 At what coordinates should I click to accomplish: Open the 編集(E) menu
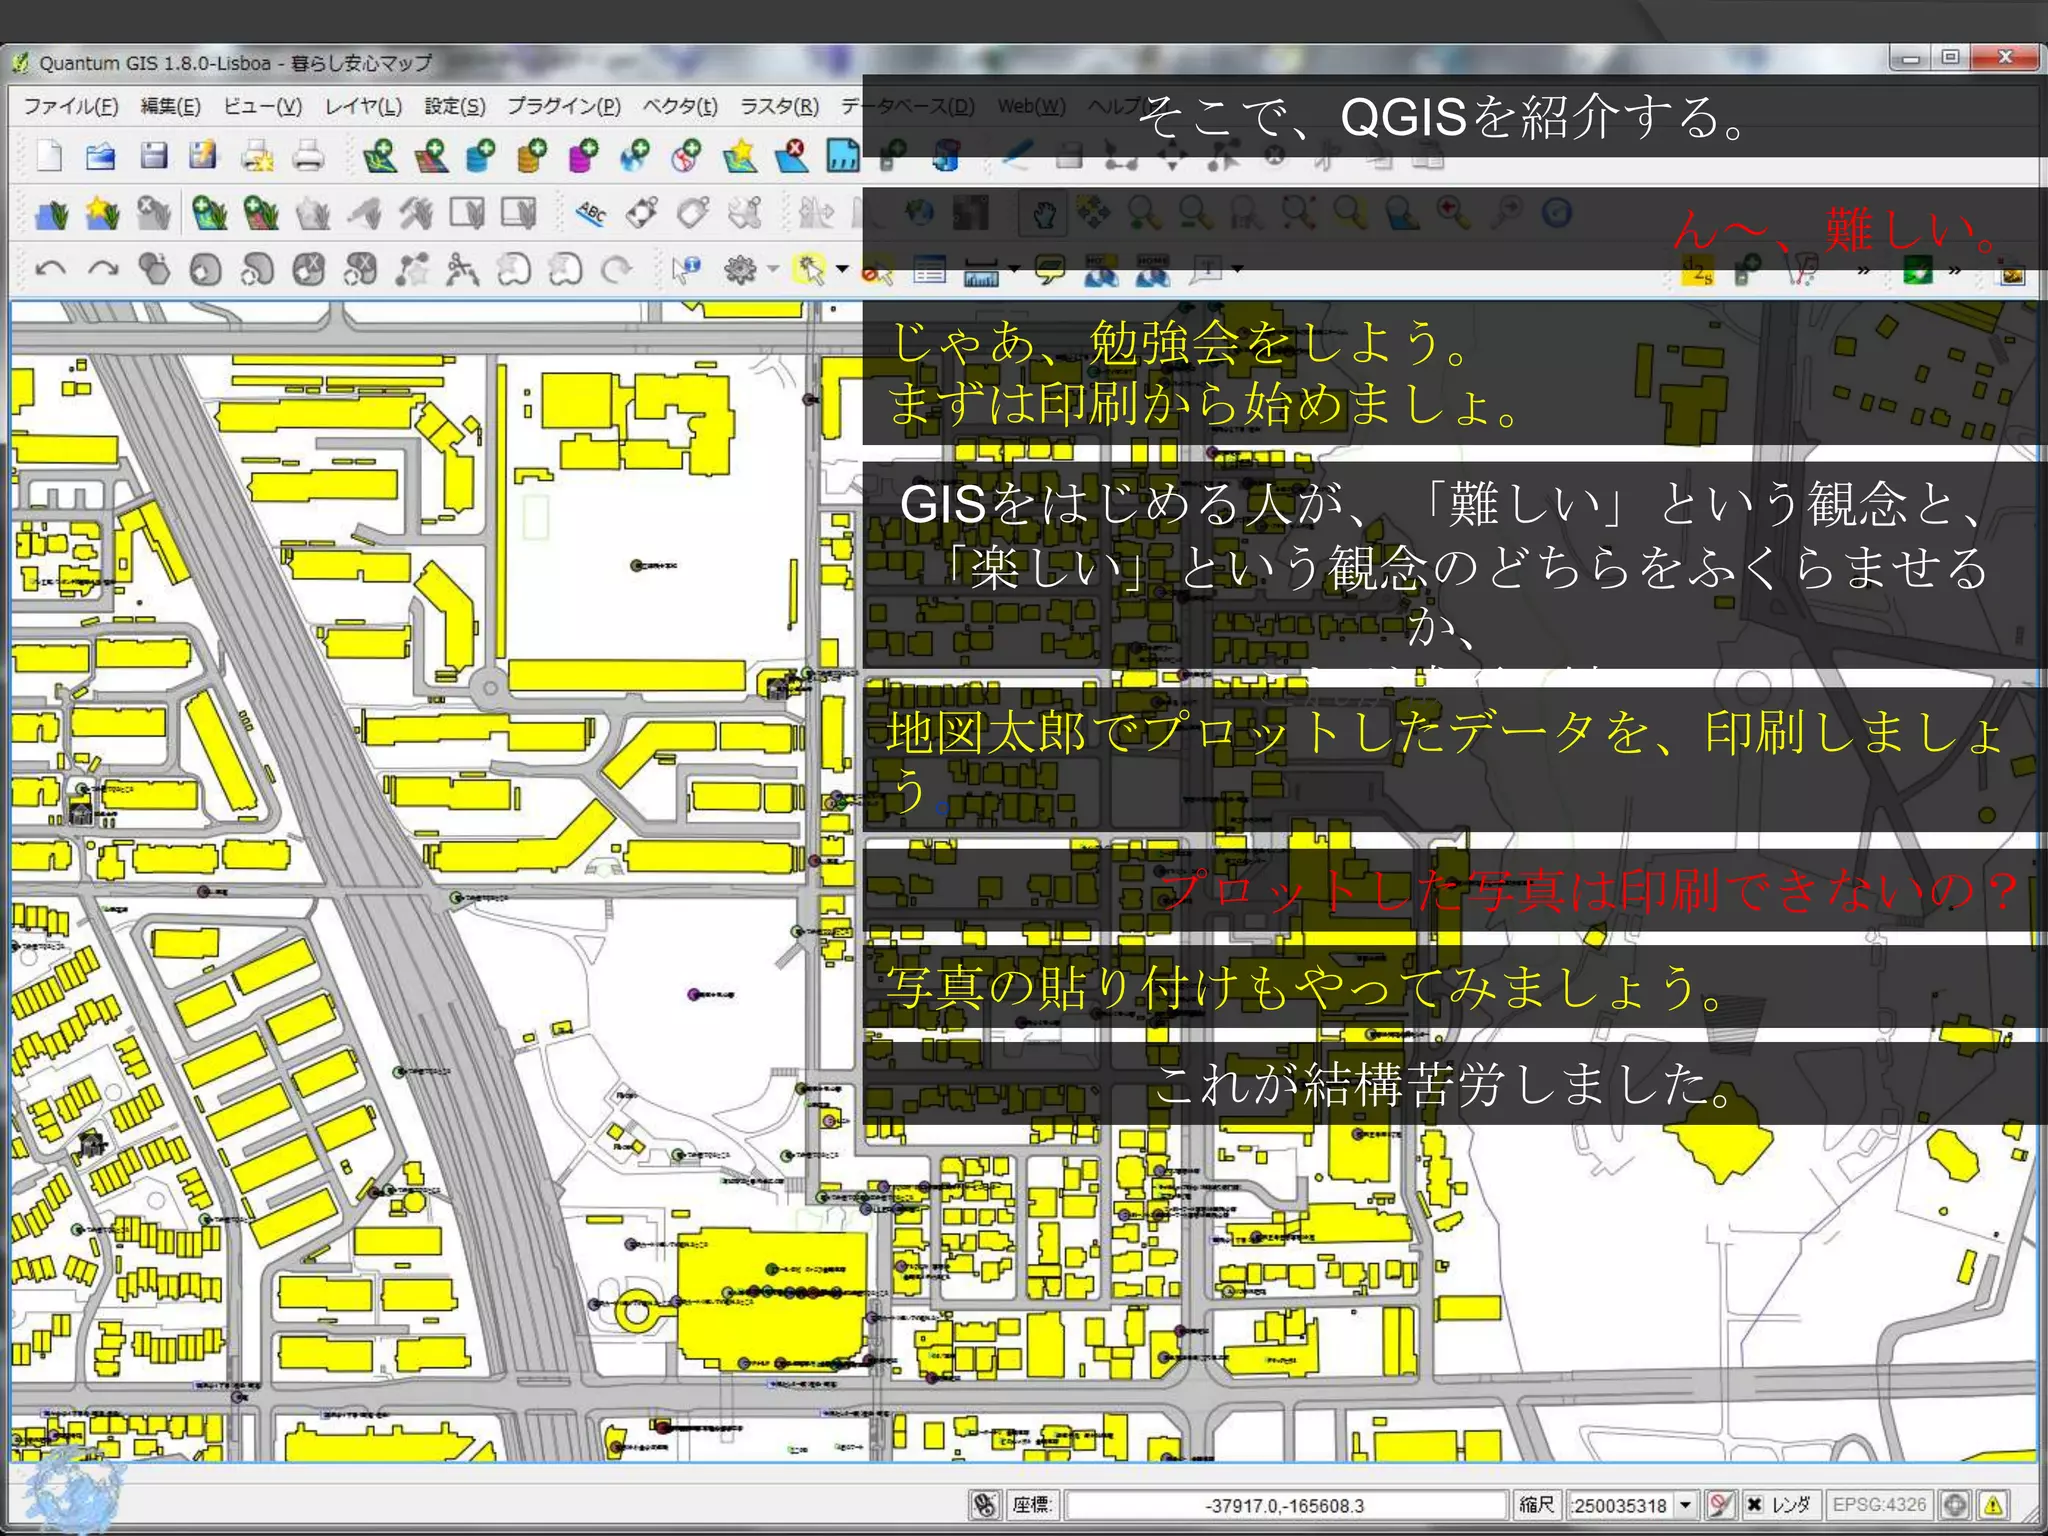(170, 106)
